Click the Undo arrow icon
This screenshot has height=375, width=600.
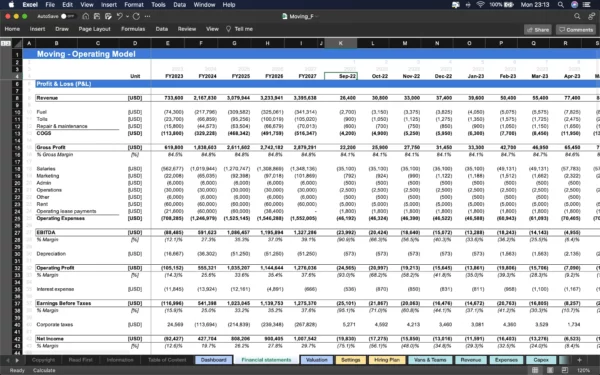(x=120, y=16)
